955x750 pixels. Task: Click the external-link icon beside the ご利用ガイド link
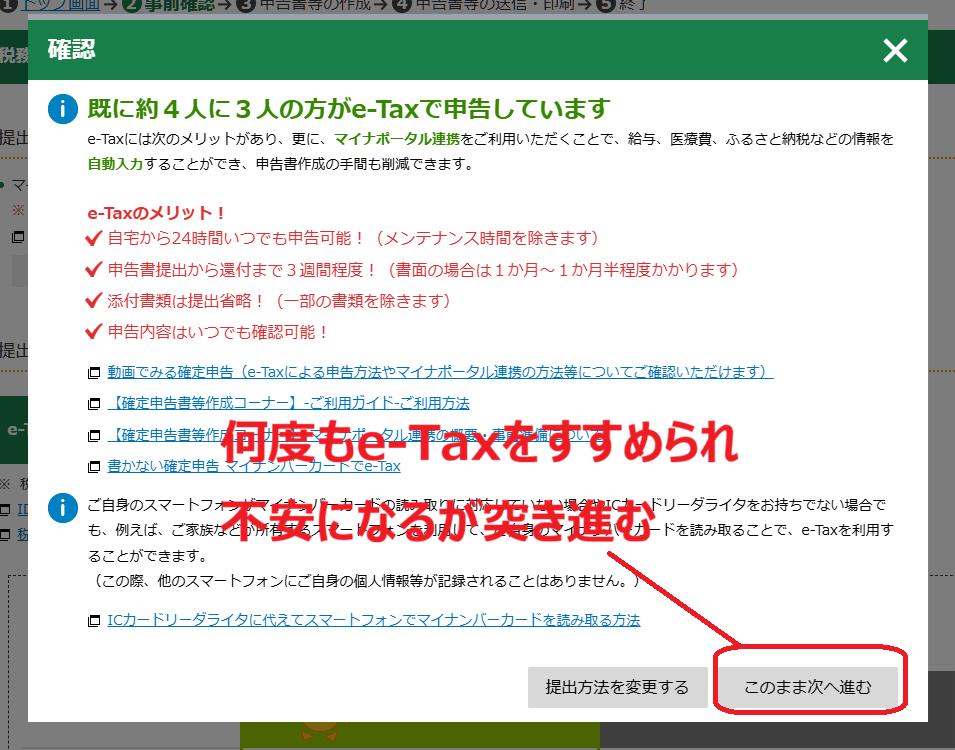94,404
